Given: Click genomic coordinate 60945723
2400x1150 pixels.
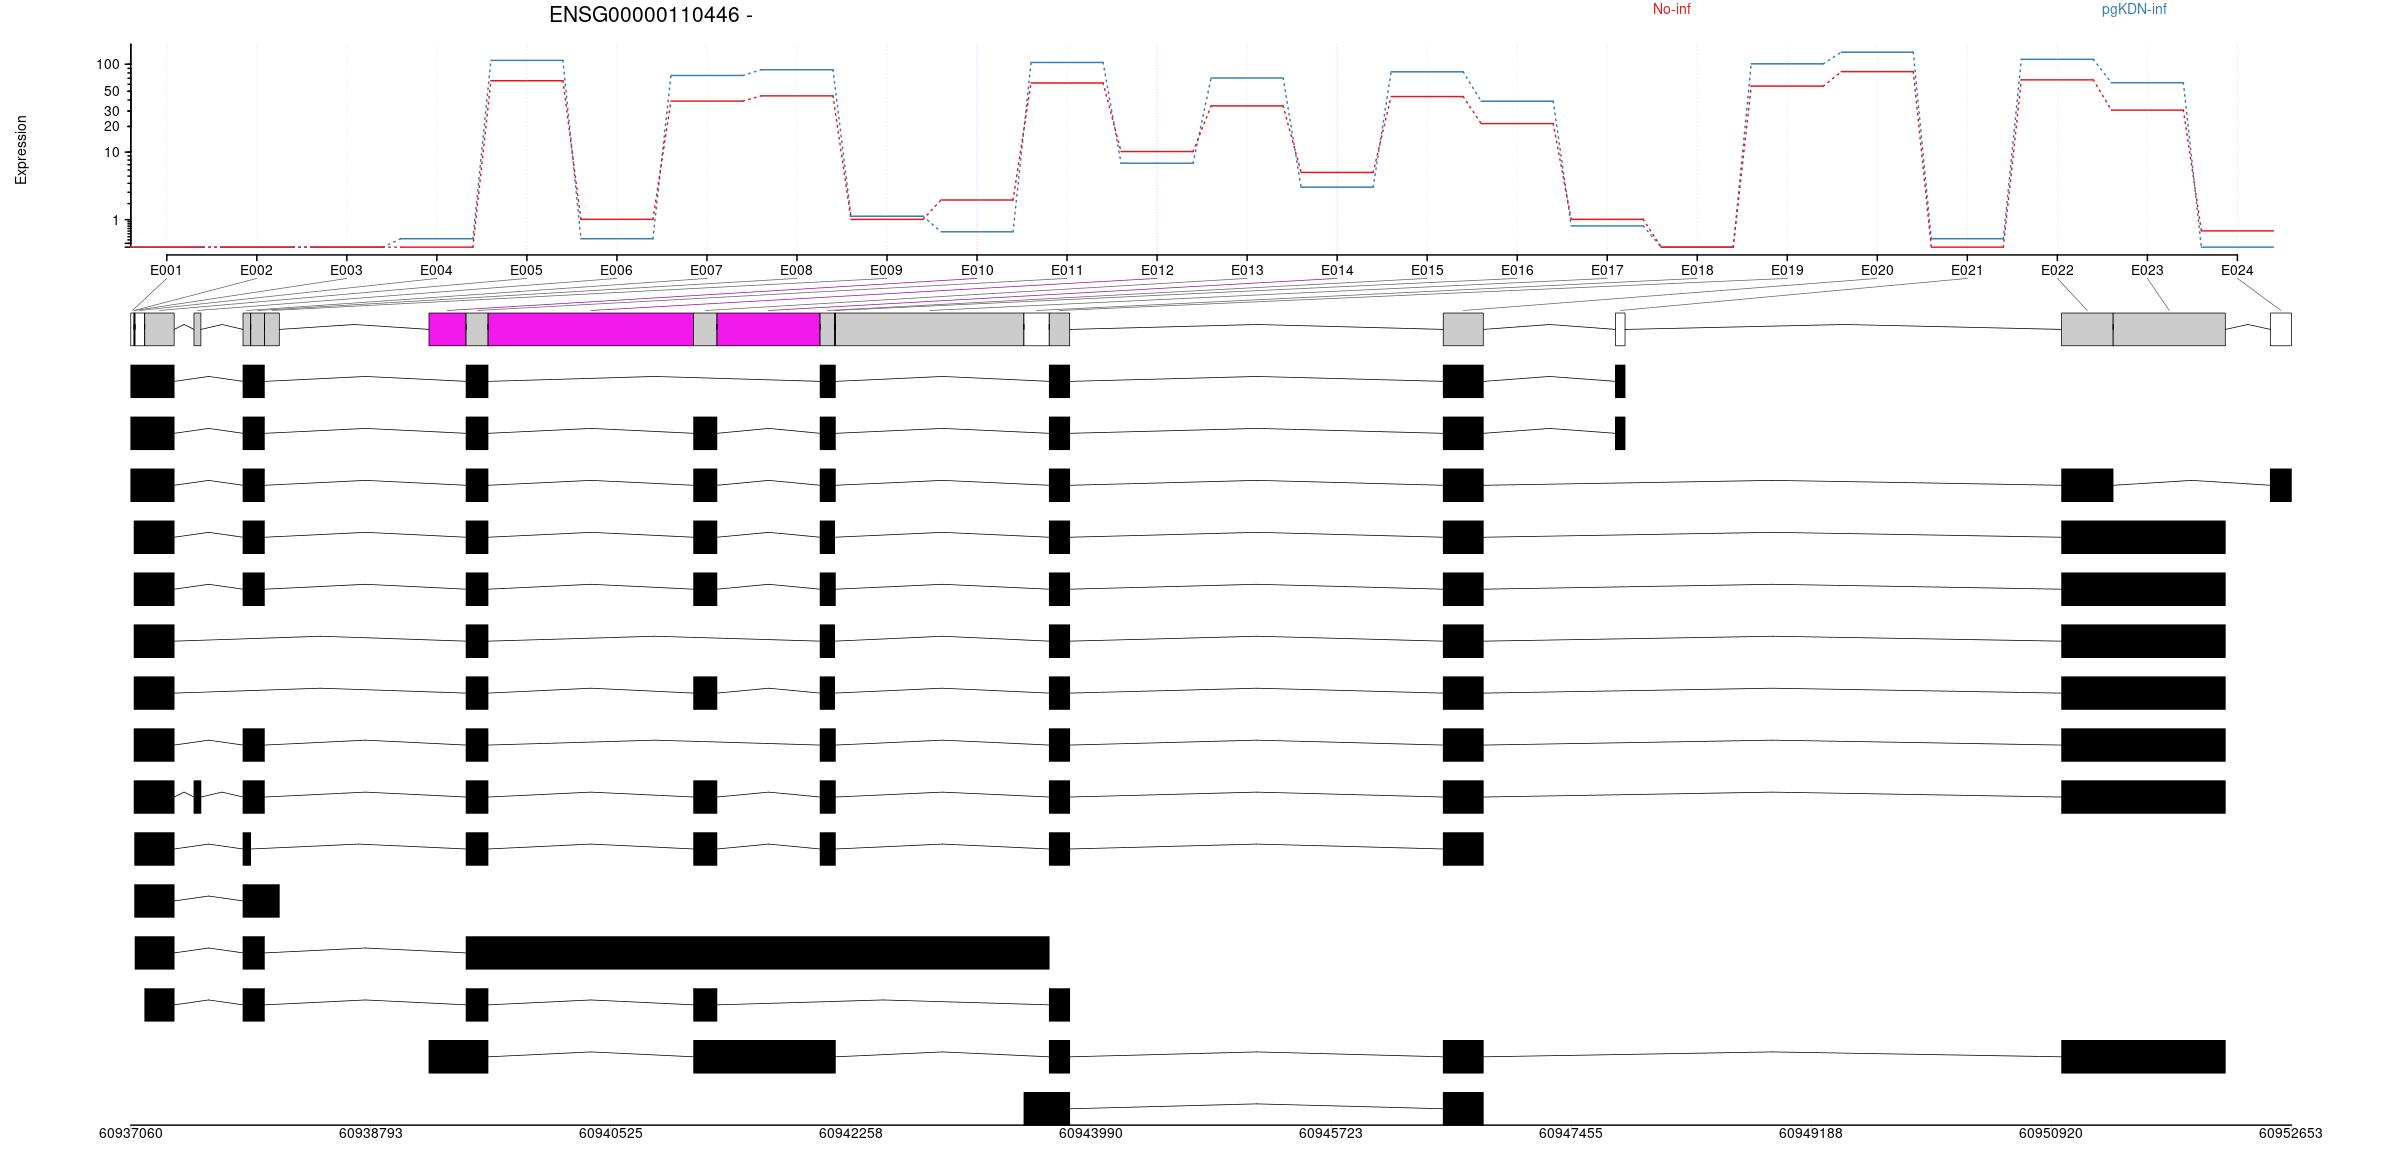Looking at the screenshot, I should (x=1331, y=1133).
